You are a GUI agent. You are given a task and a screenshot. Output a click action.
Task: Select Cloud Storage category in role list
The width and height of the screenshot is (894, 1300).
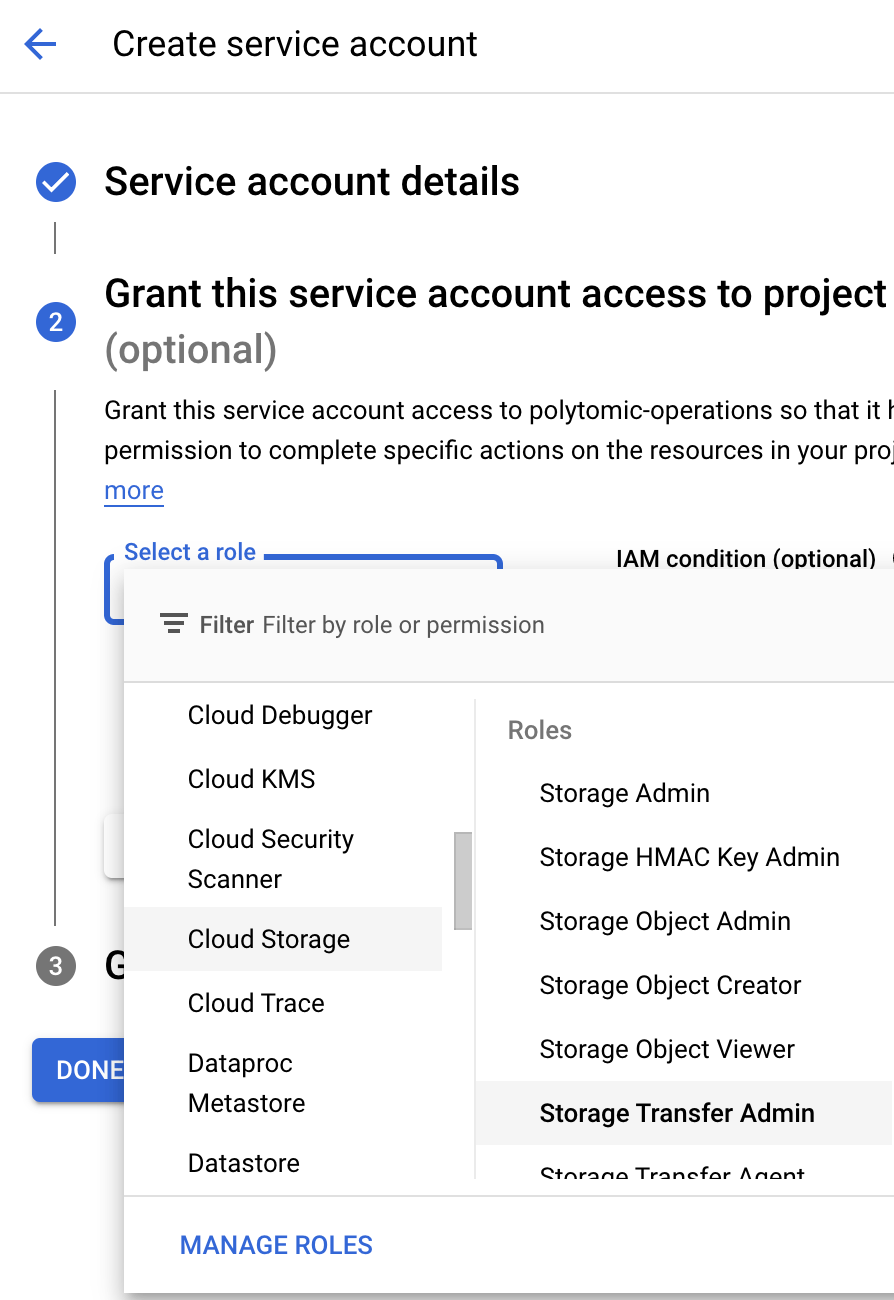268,939
